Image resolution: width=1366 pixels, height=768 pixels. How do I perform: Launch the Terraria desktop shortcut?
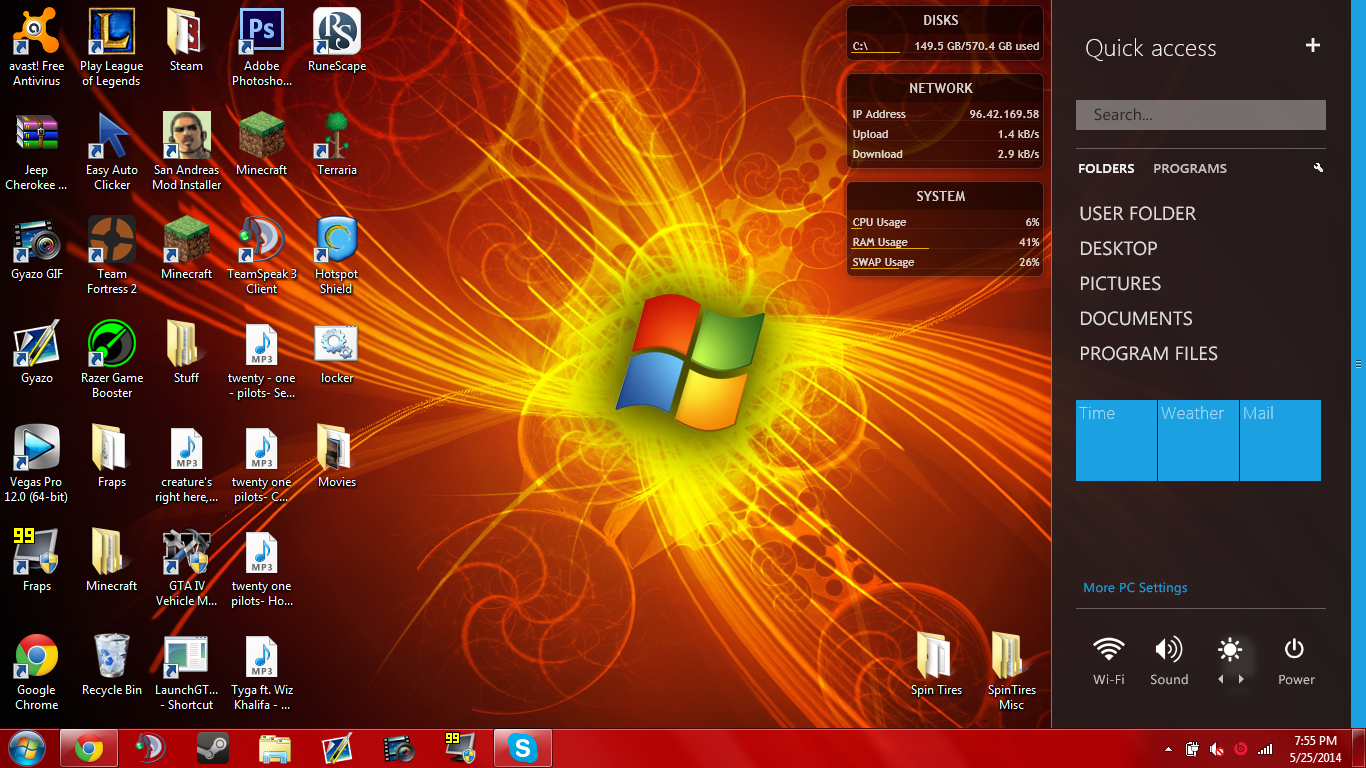pos(337,144)
